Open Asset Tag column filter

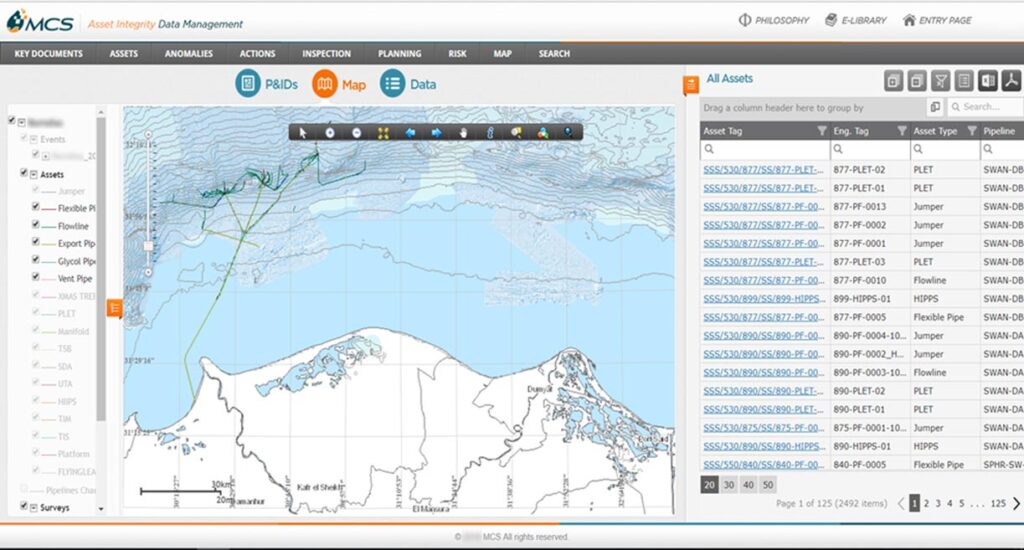[x=822, y=131]
